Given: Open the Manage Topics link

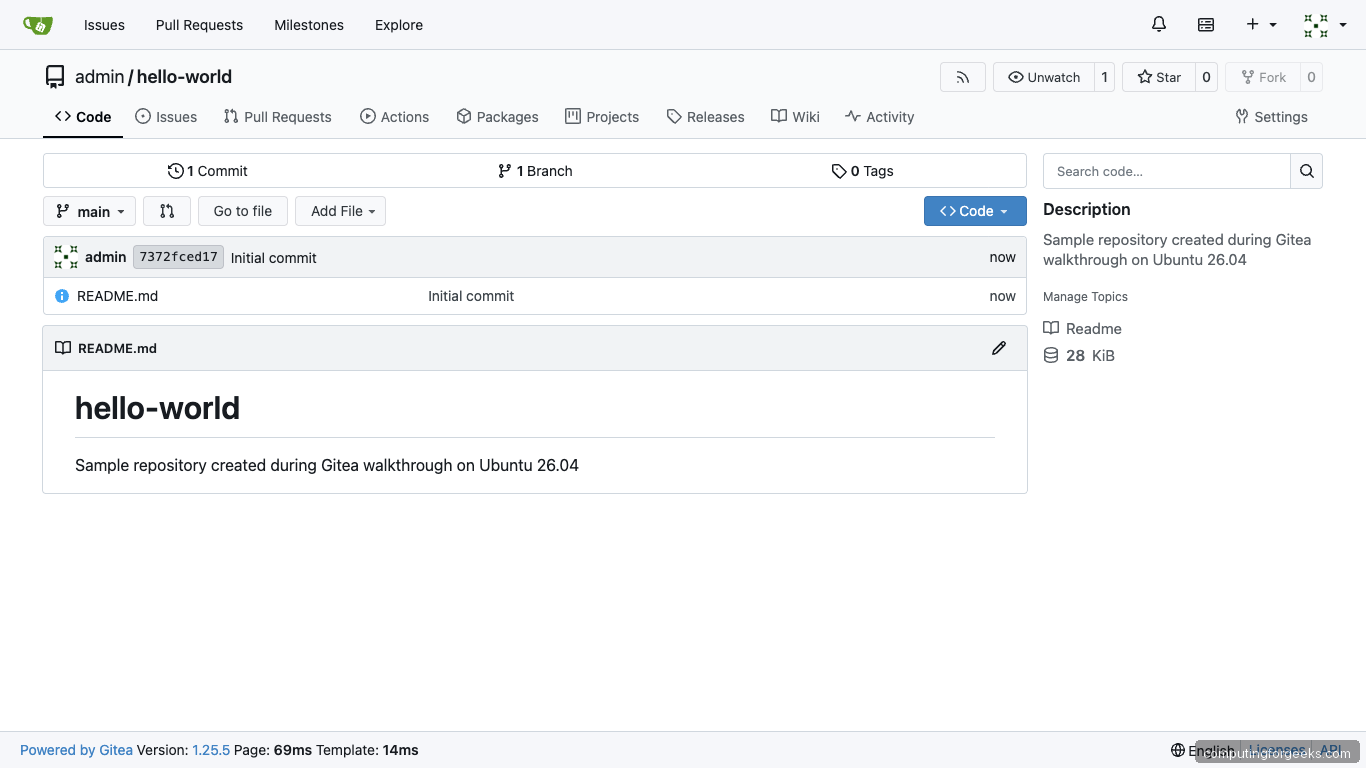Looking at the screenshot, I should [1085, 297].
